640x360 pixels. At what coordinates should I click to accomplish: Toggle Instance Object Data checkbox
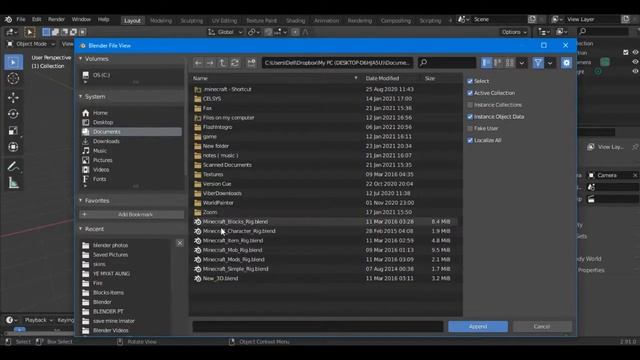coord(470,117)
